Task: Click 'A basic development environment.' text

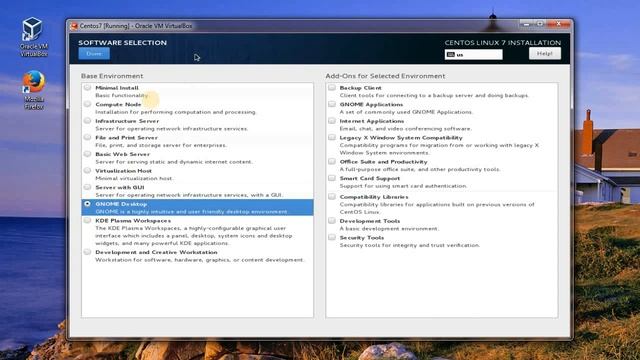Action: (x=389, y=229)
